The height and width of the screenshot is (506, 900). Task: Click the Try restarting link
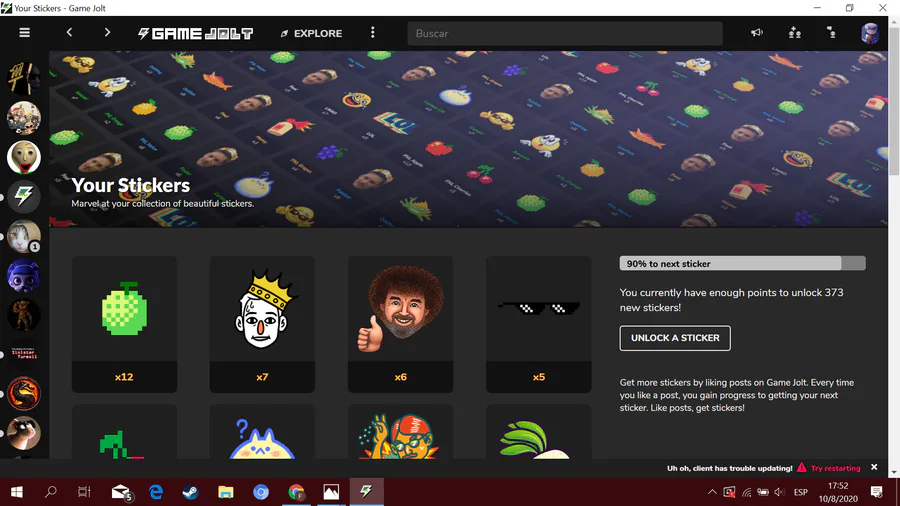pos(835,468)
